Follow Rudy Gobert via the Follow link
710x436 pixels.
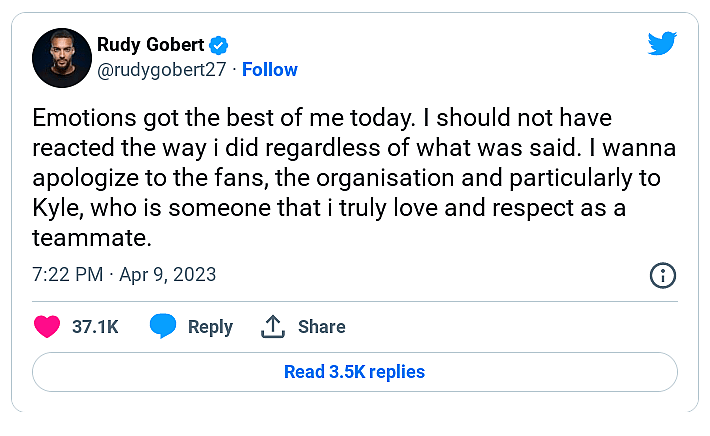(x=270, y=70)
